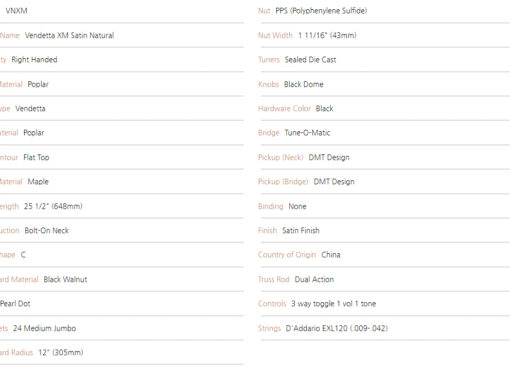Viewport: 510px width, 382px height.
Task: Click the Pearl Dot inlay value
Action: click(15, 304)
